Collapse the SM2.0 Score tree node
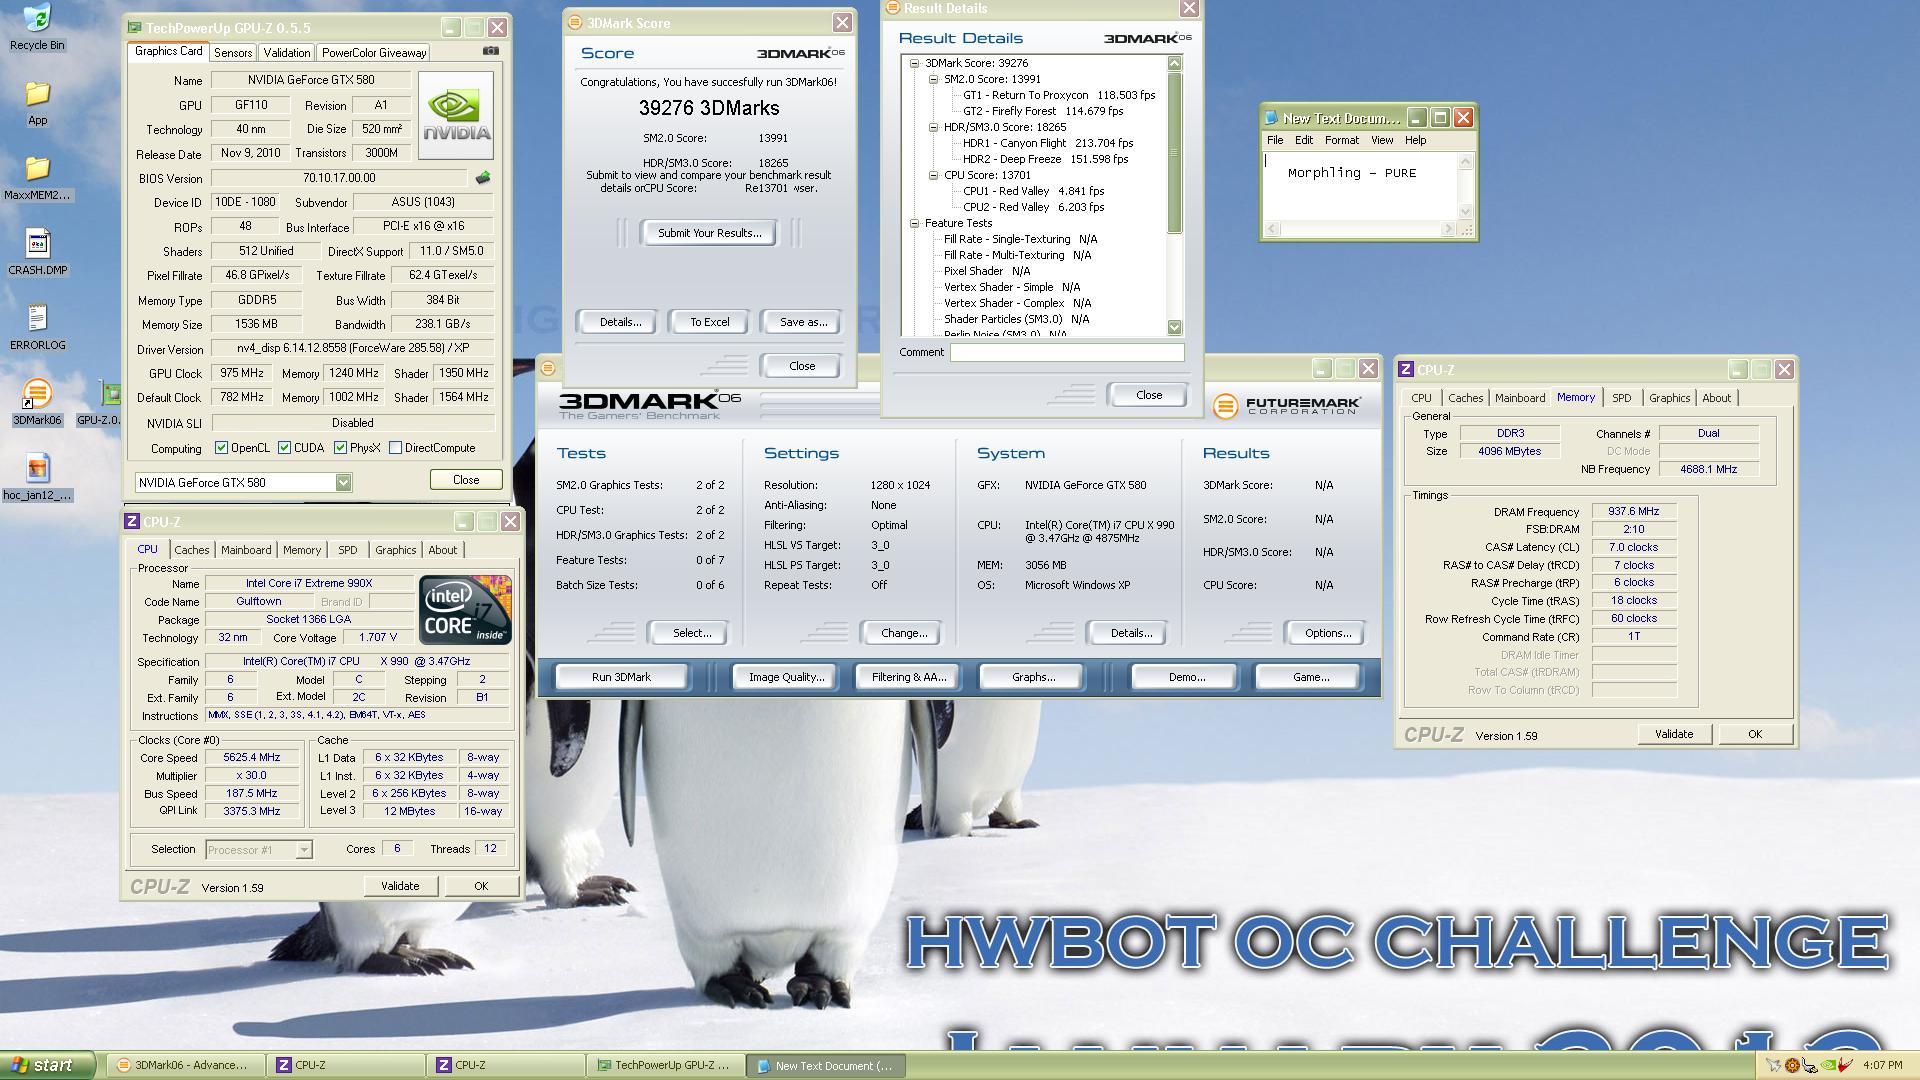This screenshot has height=1080, width=1920. pyautogui.click(x=933, y=79)
